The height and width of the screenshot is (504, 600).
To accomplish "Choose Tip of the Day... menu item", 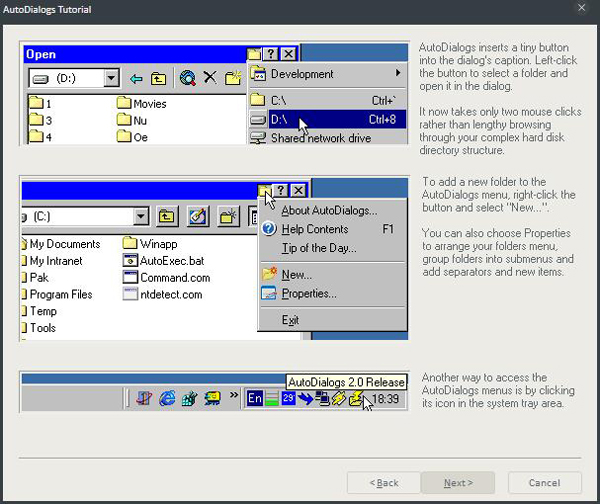I will click(332, 248).
